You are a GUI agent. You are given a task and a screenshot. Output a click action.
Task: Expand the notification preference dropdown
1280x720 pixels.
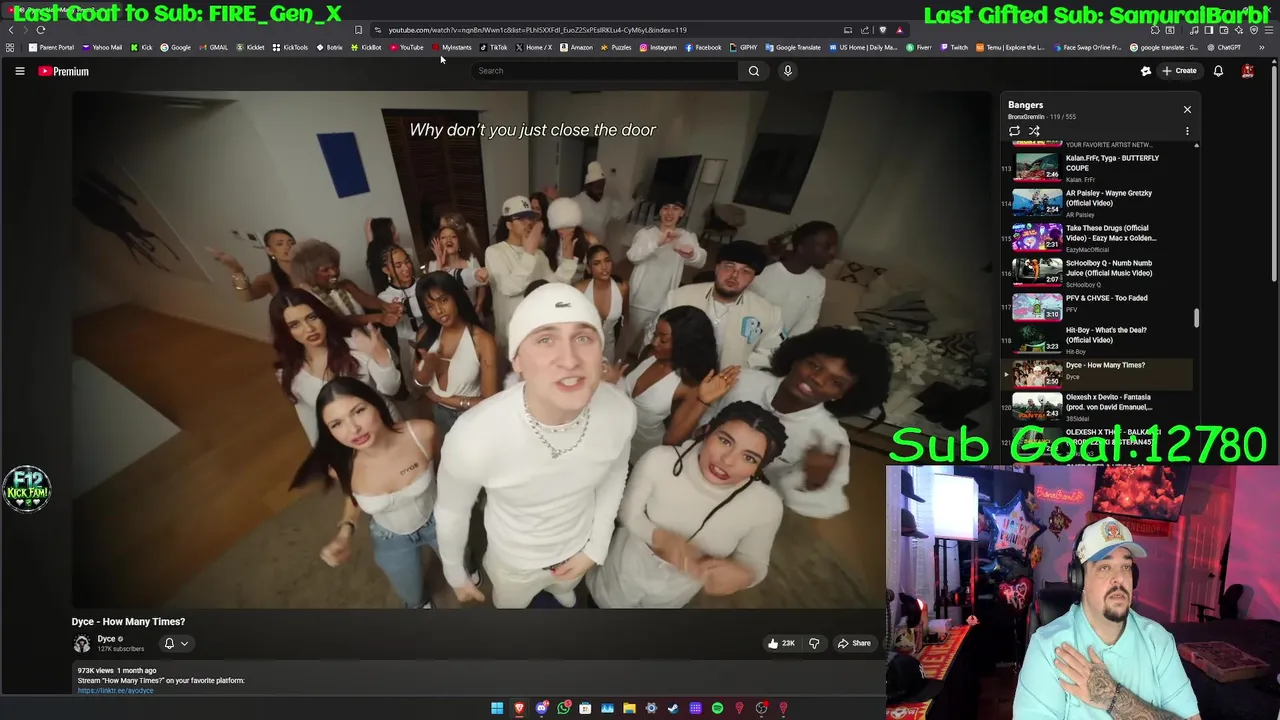(x=176, y=643)
